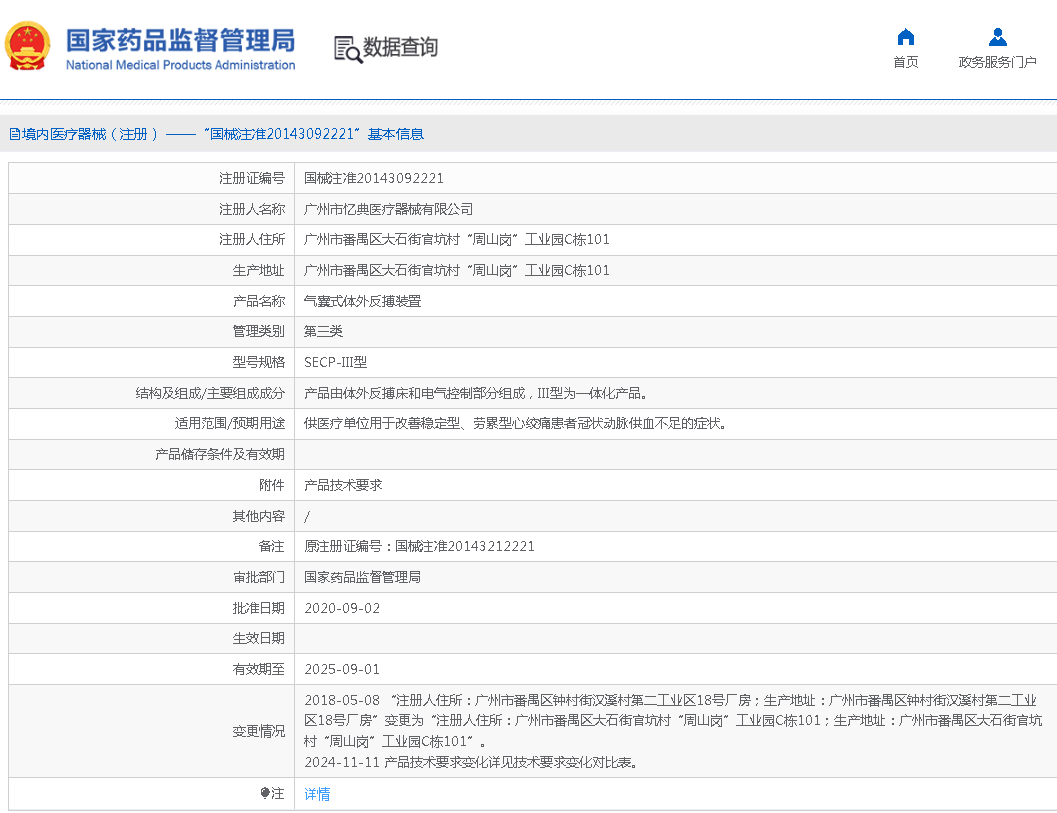Screen dimensions: 1057x813
Task: Go to the 政务服务门户 text link
Action: pyautogui.click(x=997, y=62)
